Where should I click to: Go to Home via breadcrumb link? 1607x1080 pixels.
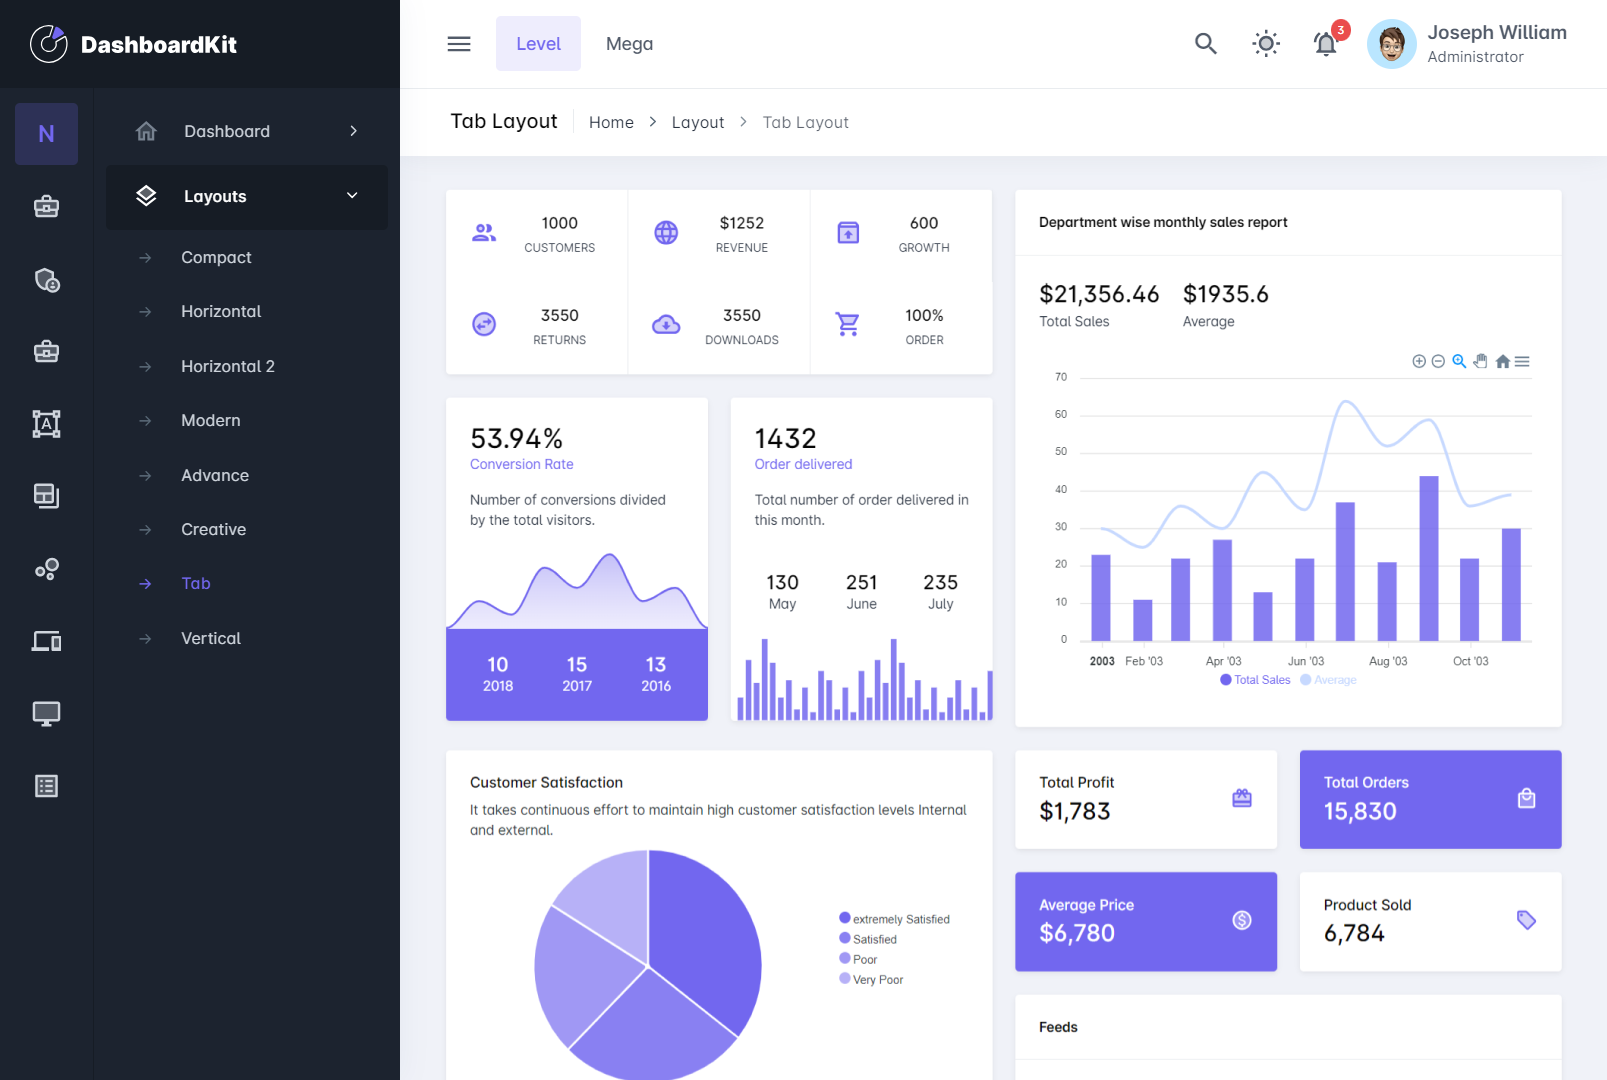coord(611,122)
